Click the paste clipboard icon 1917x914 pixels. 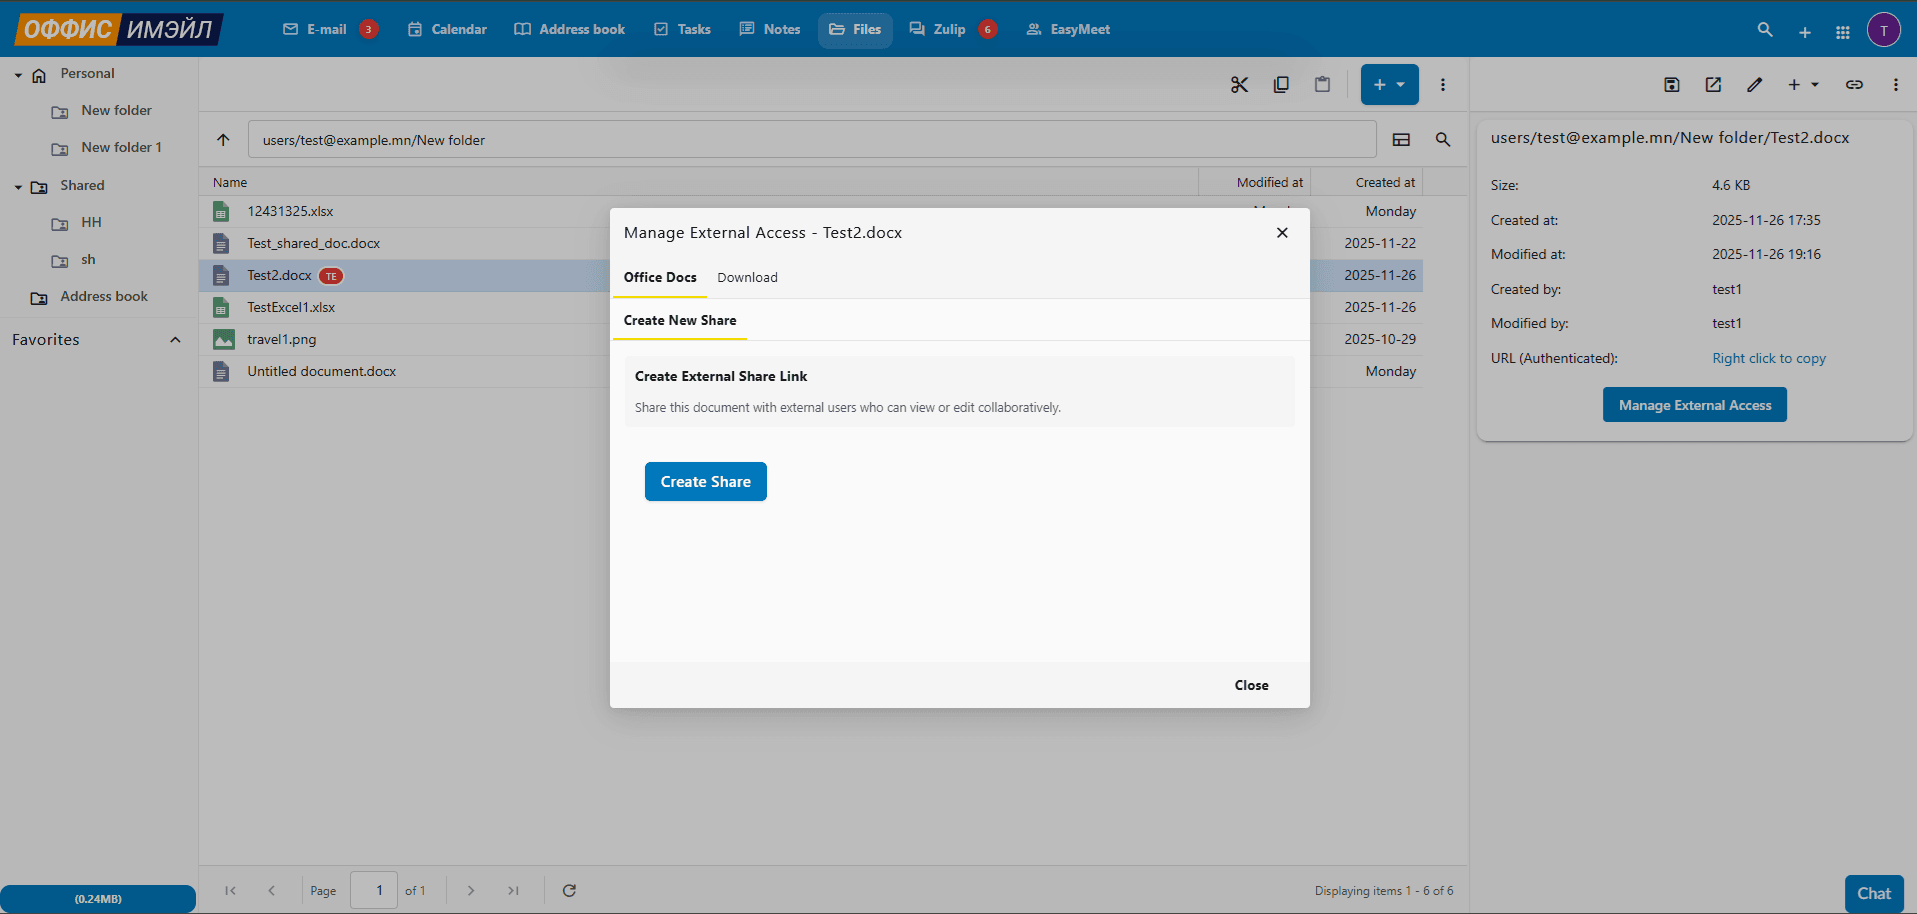click(x=1322, y=85)
